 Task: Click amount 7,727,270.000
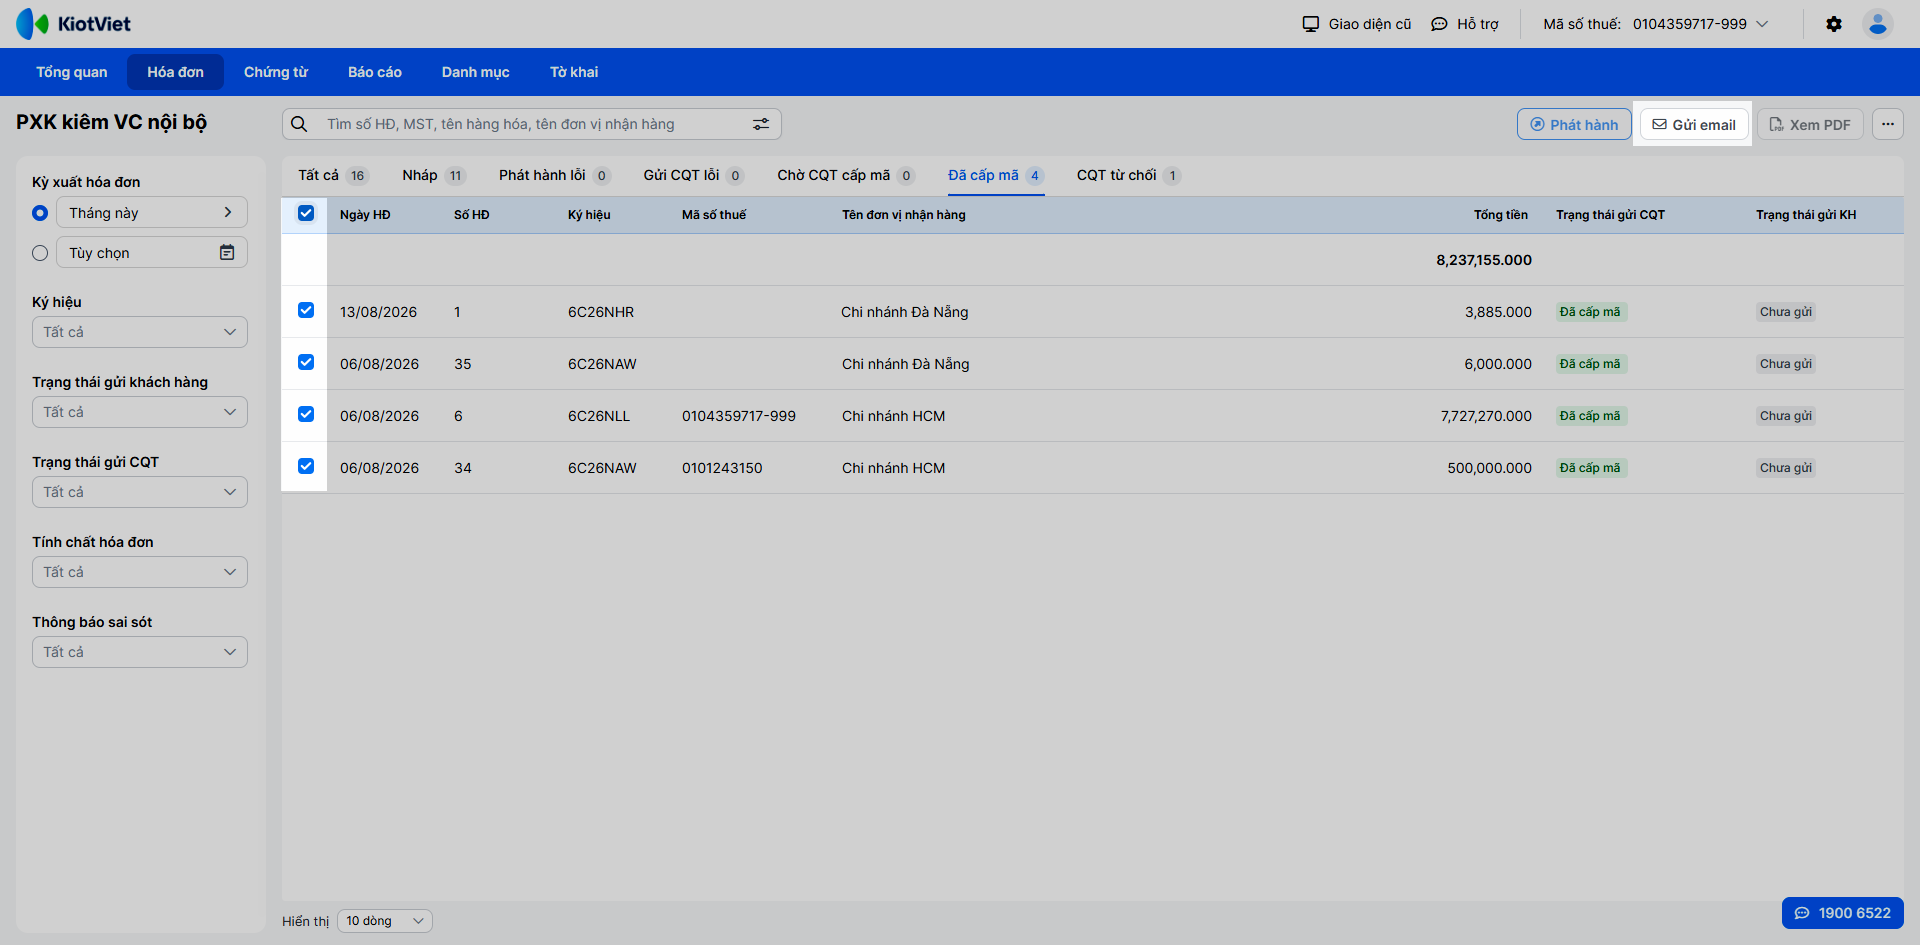[1486, 416]
